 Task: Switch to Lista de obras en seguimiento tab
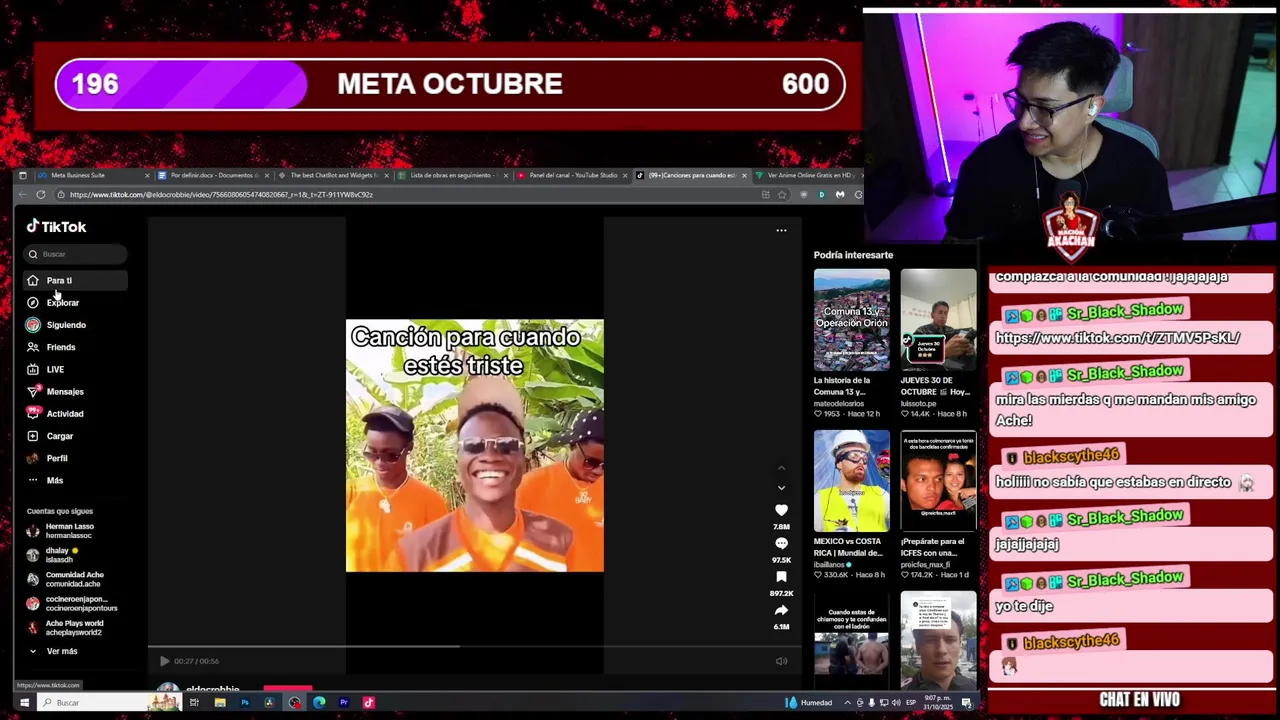point(452,175)
